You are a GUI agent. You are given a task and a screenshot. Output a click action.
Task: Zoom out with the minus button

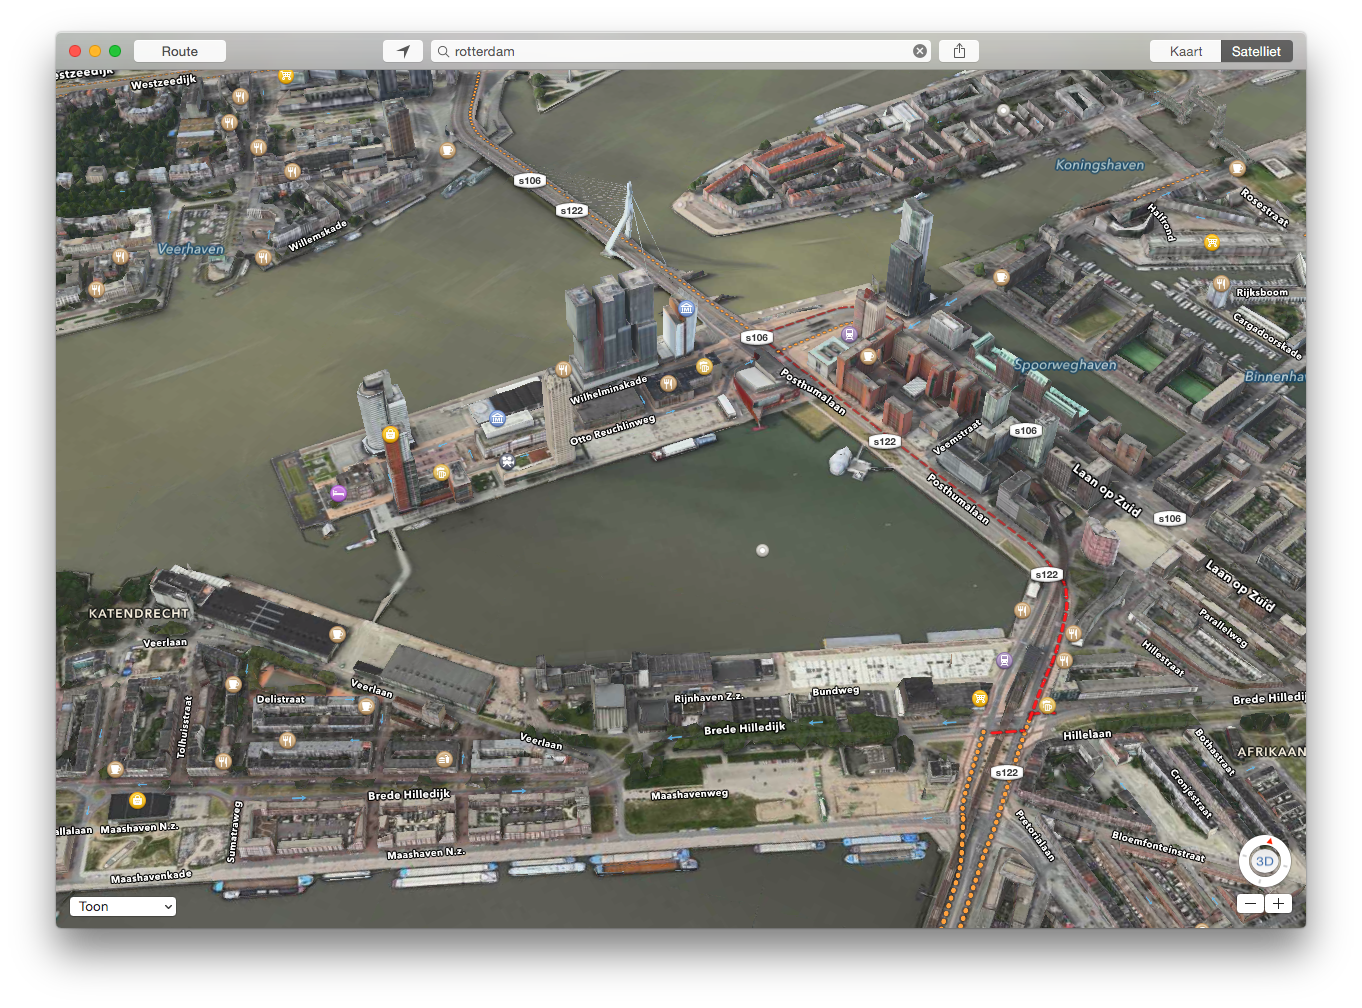1250,904
